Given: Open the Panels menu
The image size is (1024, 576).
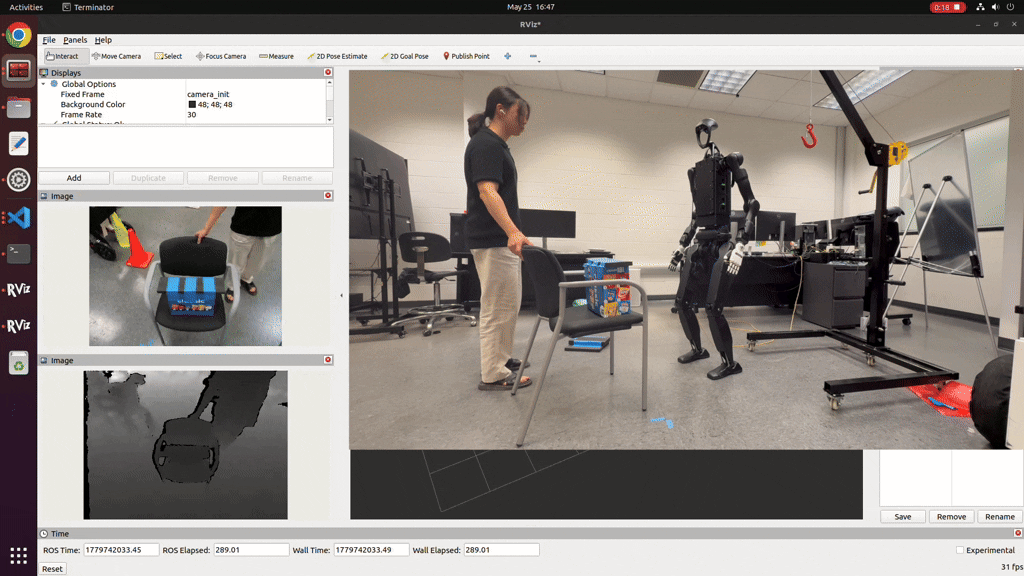Looking at the screenshot, I should 75,40.
